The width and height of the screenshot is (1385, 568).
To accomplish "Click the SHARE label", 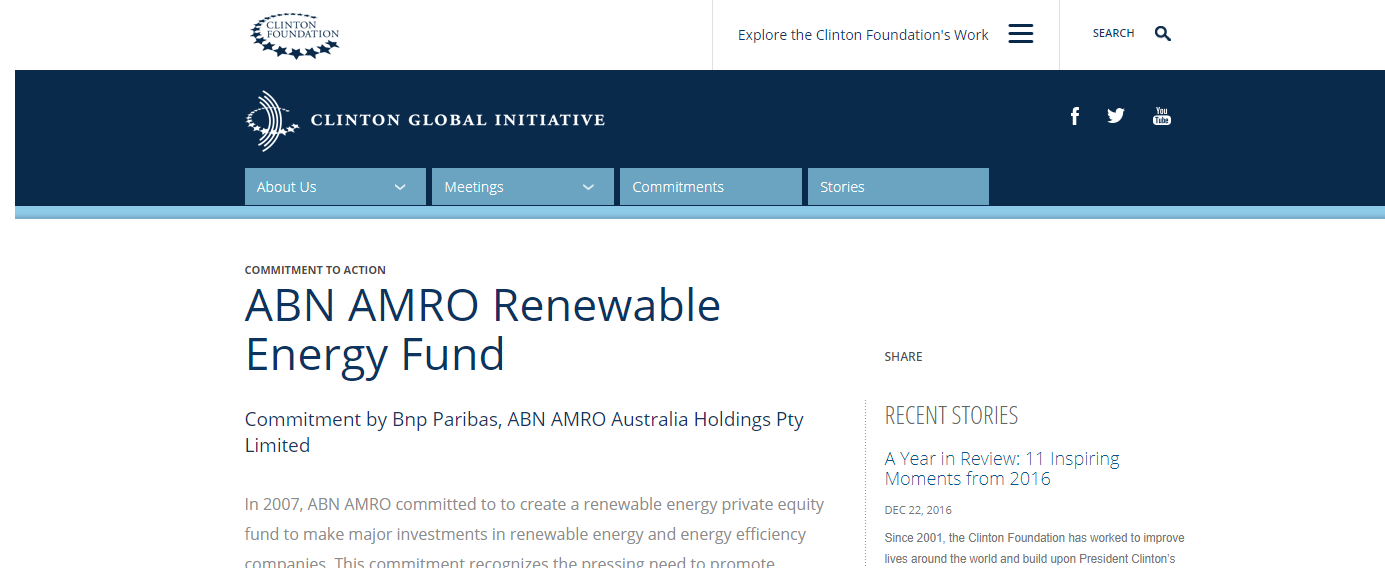I will click(x=903, y=357).
